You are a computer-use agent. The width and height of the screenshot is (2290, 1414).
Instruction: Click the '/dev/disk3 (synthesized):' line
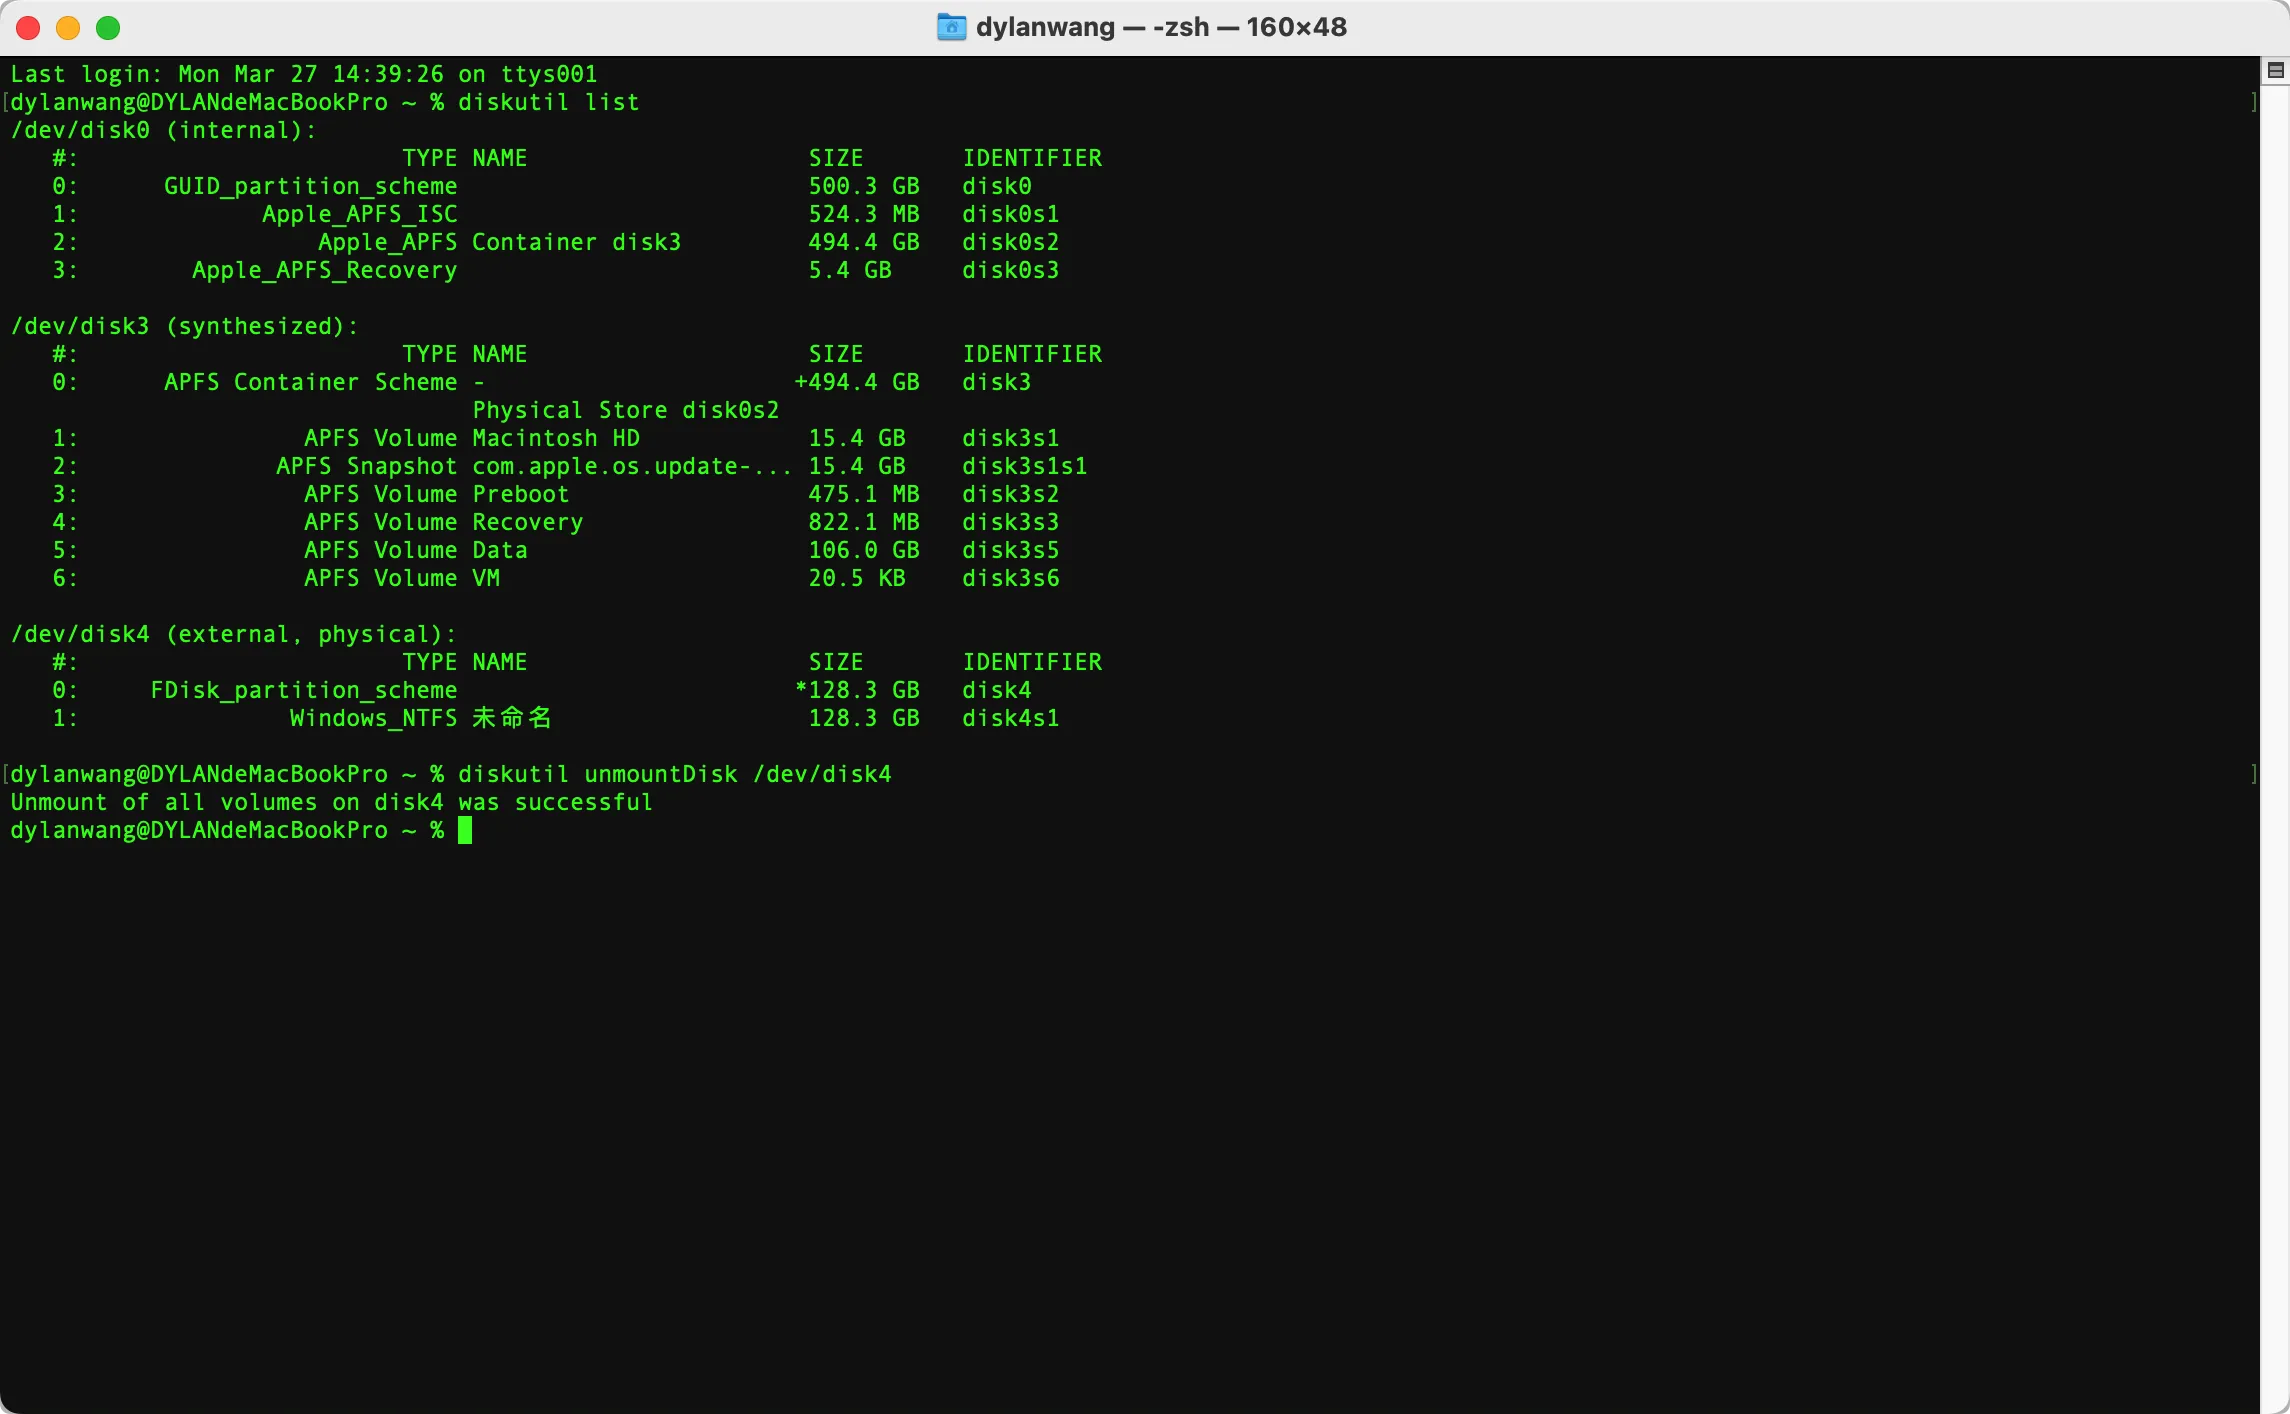coord(184,326)
